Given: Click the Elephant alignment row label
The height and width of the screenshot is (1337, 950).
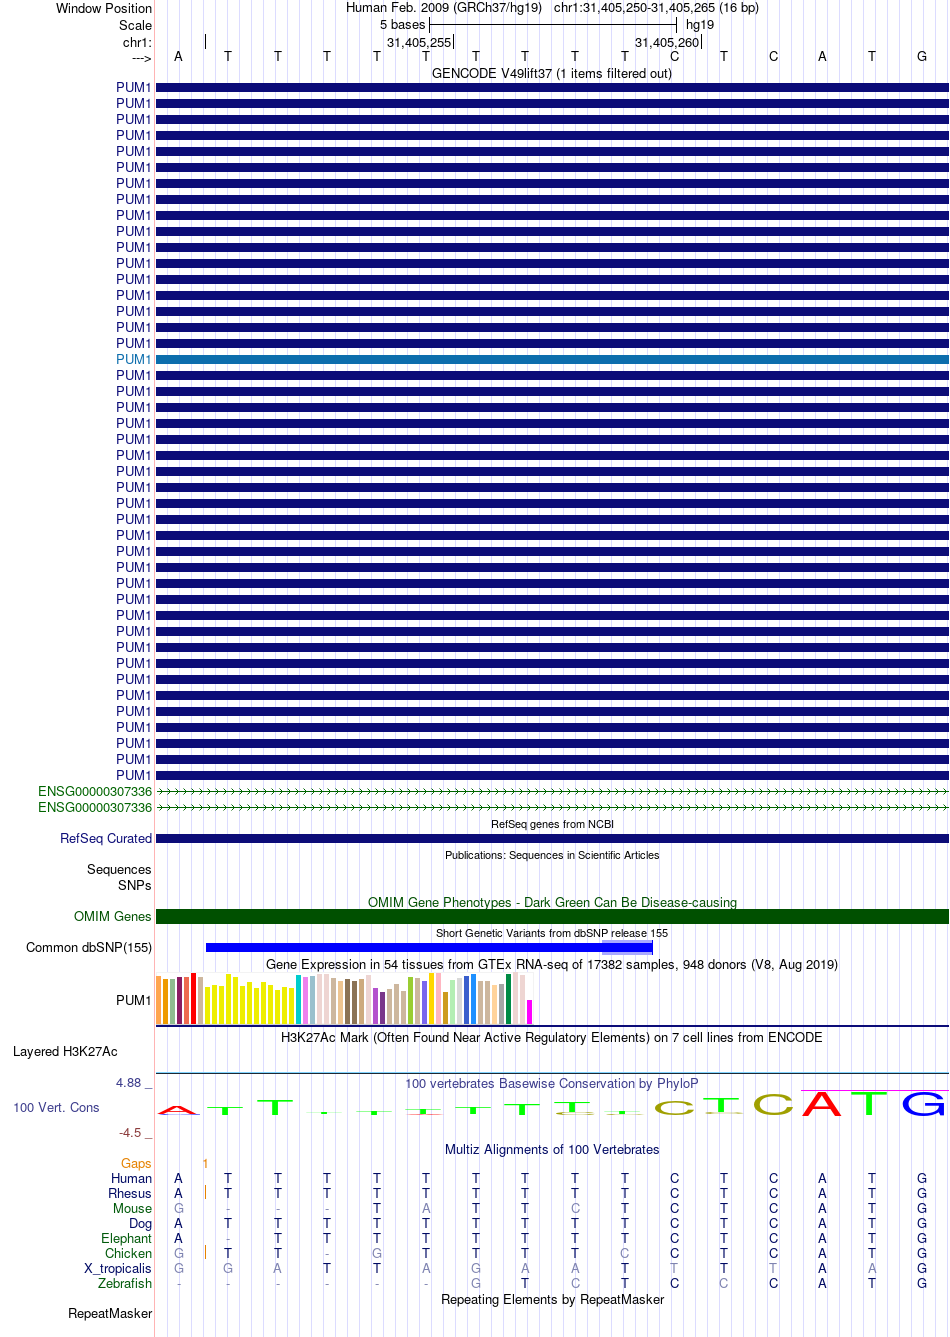Looking at the screenshot, I should point(126,1238).
